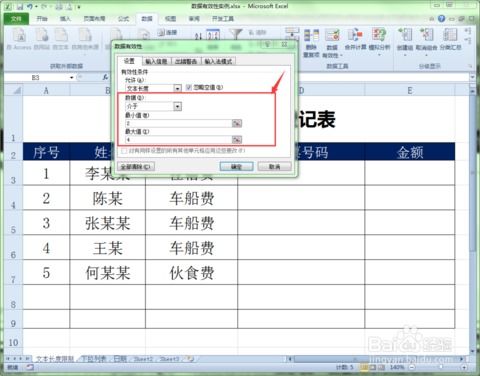Click zoom in plus button in status bar
Screen dimensions: 480x376
tap(464, 367)
